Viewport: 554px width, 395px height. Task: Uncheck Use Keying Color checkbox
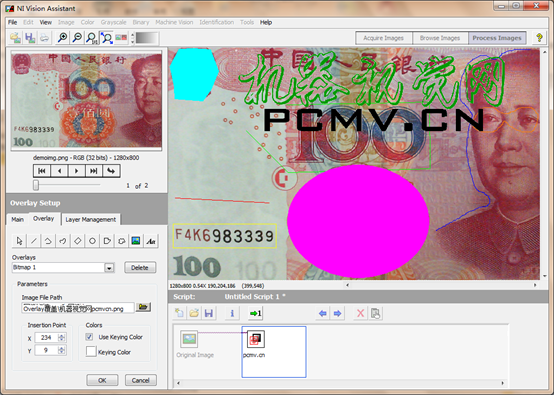tap(89, 337)
